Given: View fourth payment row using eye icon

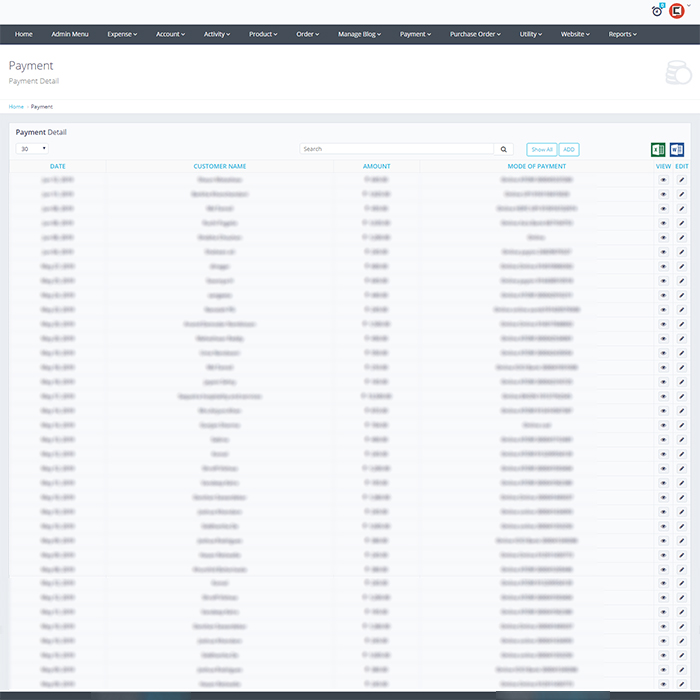Looking at the screenshot, I should pyautogui.click(x=663, y=223).
